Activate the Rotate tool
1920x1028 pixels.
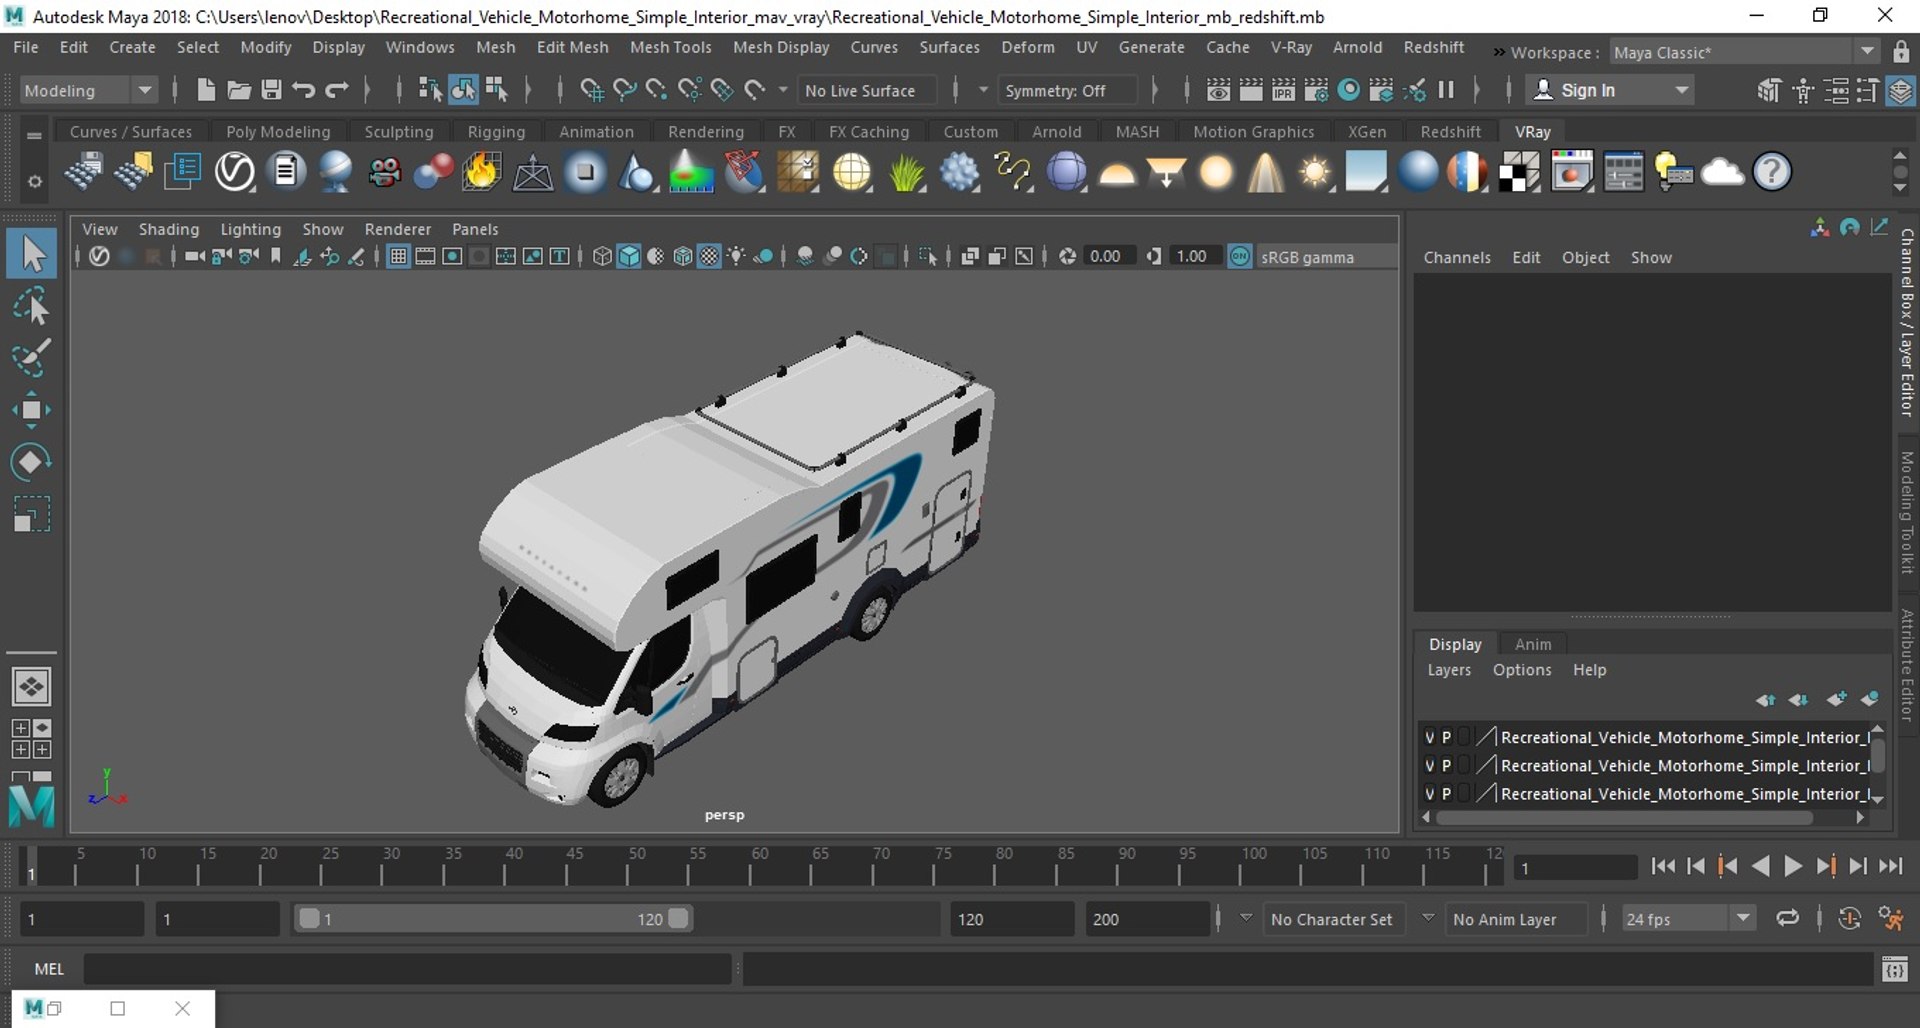coord(32,462)
